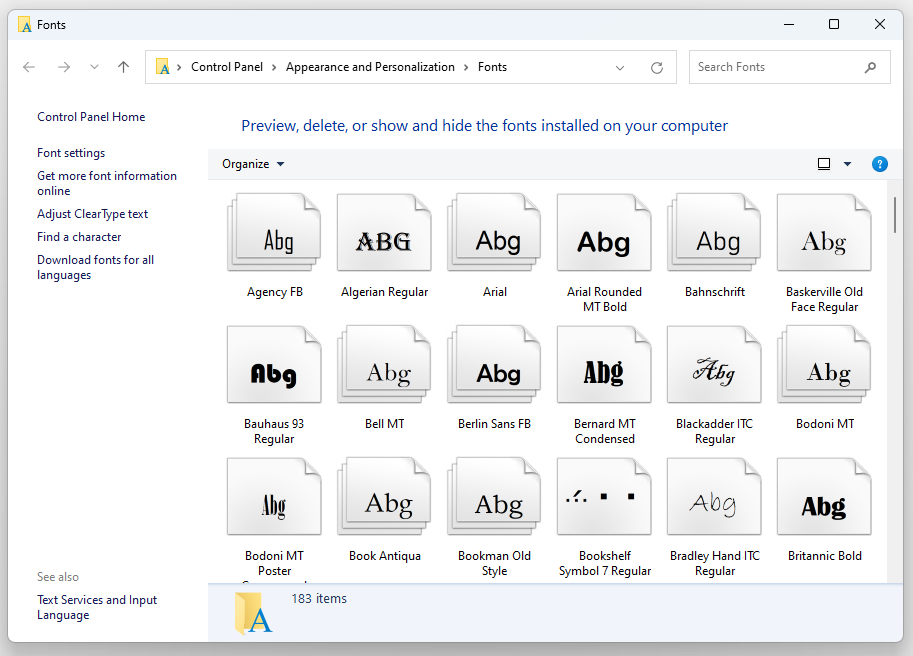Click the 'Bernard MT Condensed' name label
The width and height of the screenshot is (913, 656).
click(x=604, y=431)
